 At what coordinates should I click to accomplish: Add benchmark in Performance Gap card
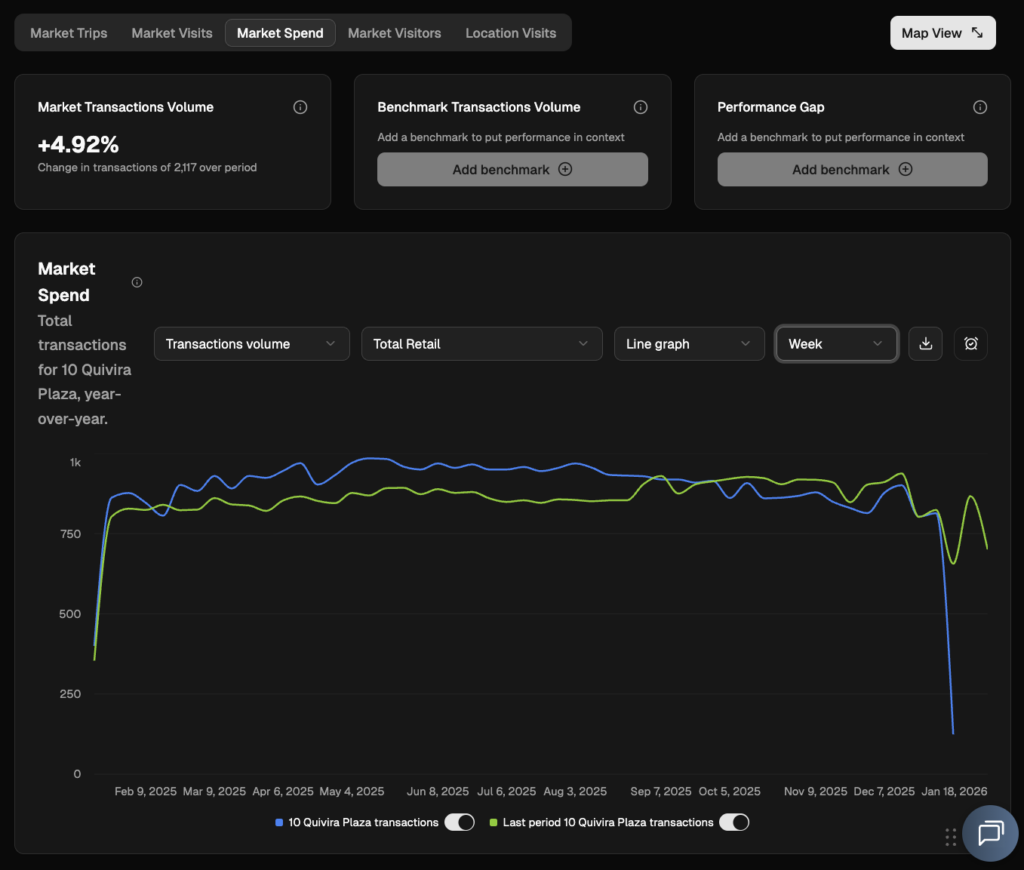coord(852,170)
